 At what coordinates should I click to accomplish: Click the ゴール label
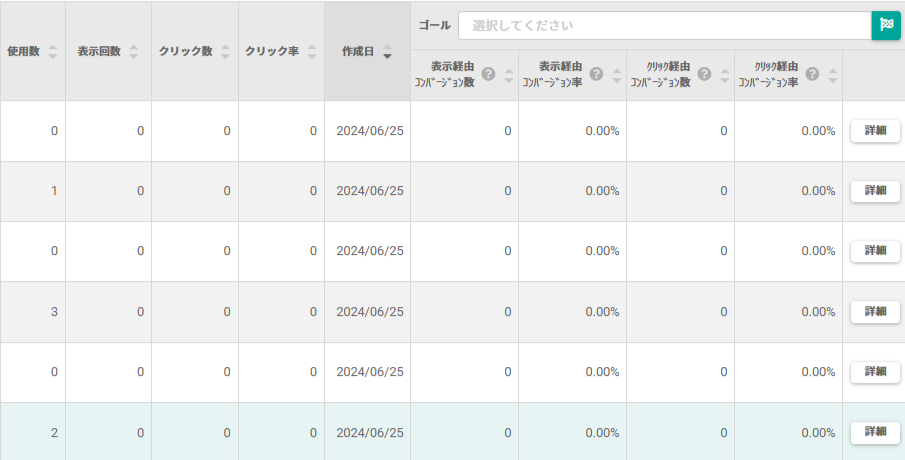point(434,25)
